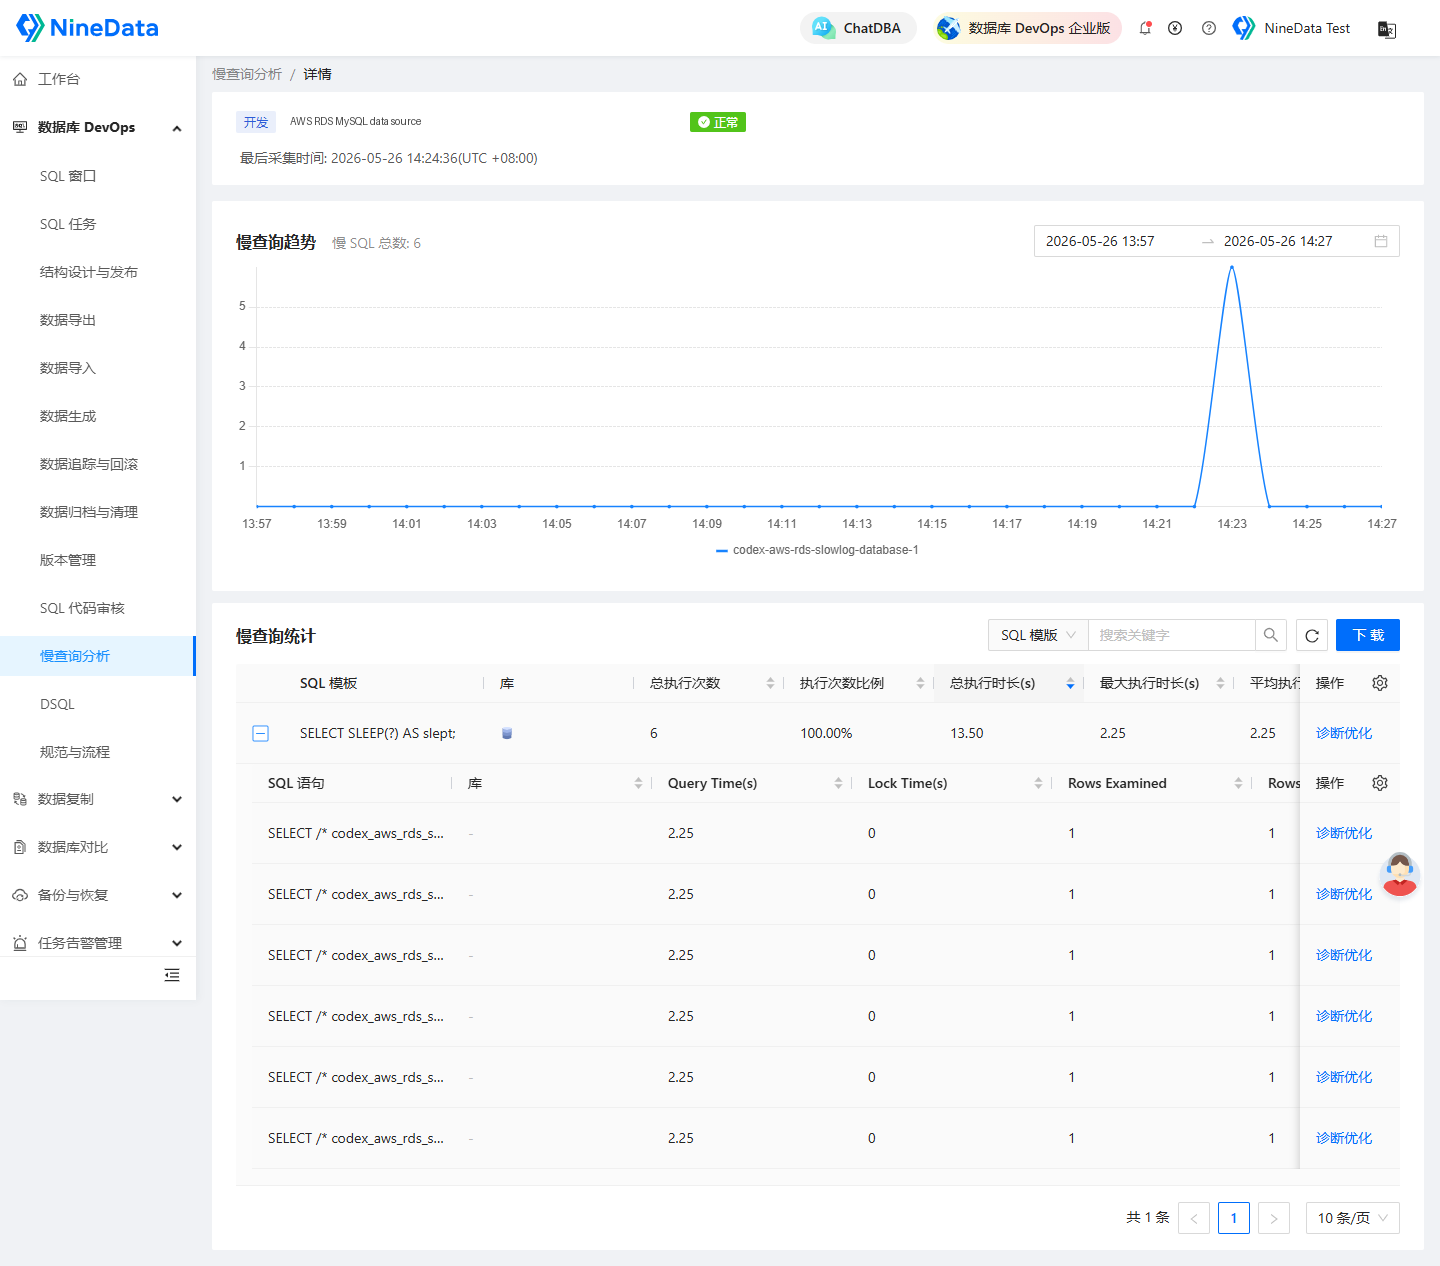This screenshot has width=1440, height=1266.
Task: Toggle the codex-aws-rds-slowlog-database-1 chart legend
Action: [817, 550]
